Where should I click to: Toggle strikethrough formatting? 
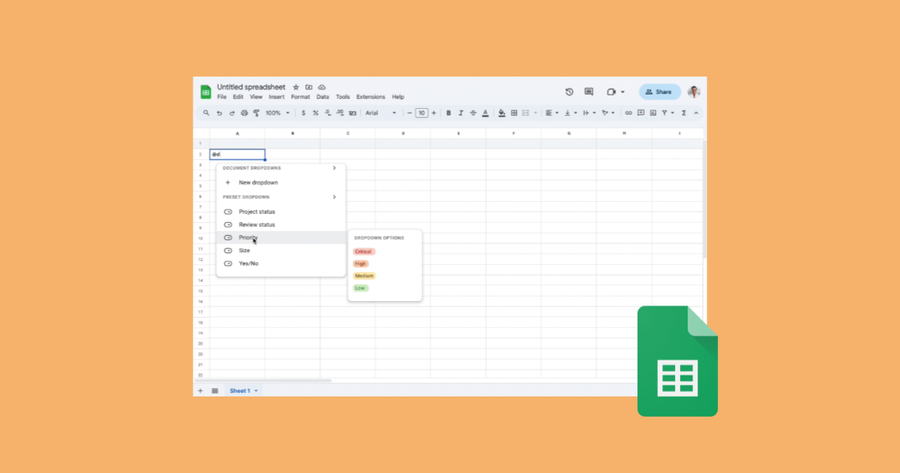(473, 113)
